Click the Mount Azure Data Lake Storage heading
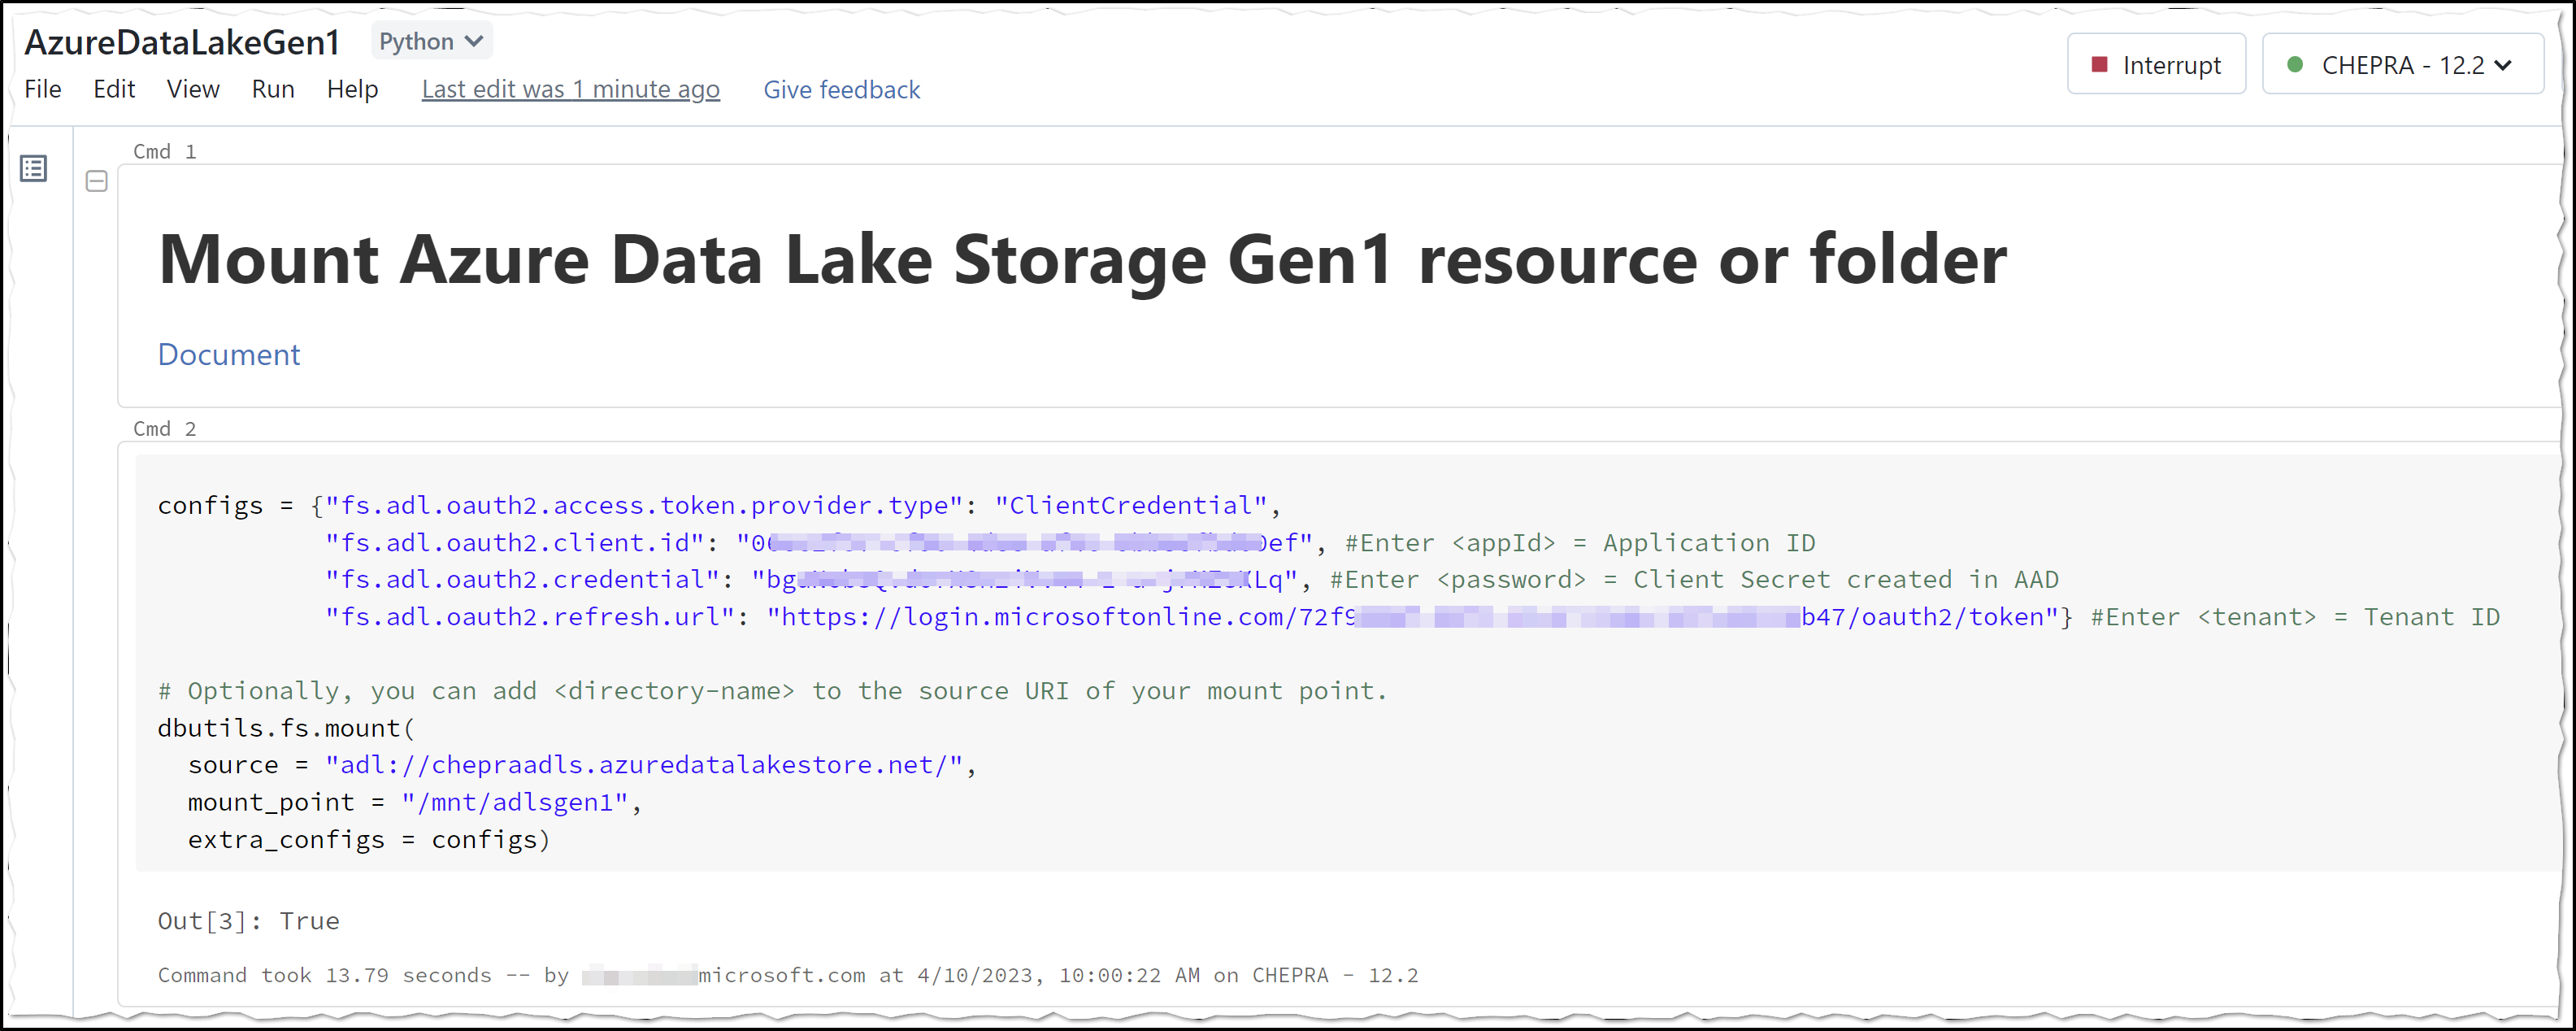 pos(1082,260)
